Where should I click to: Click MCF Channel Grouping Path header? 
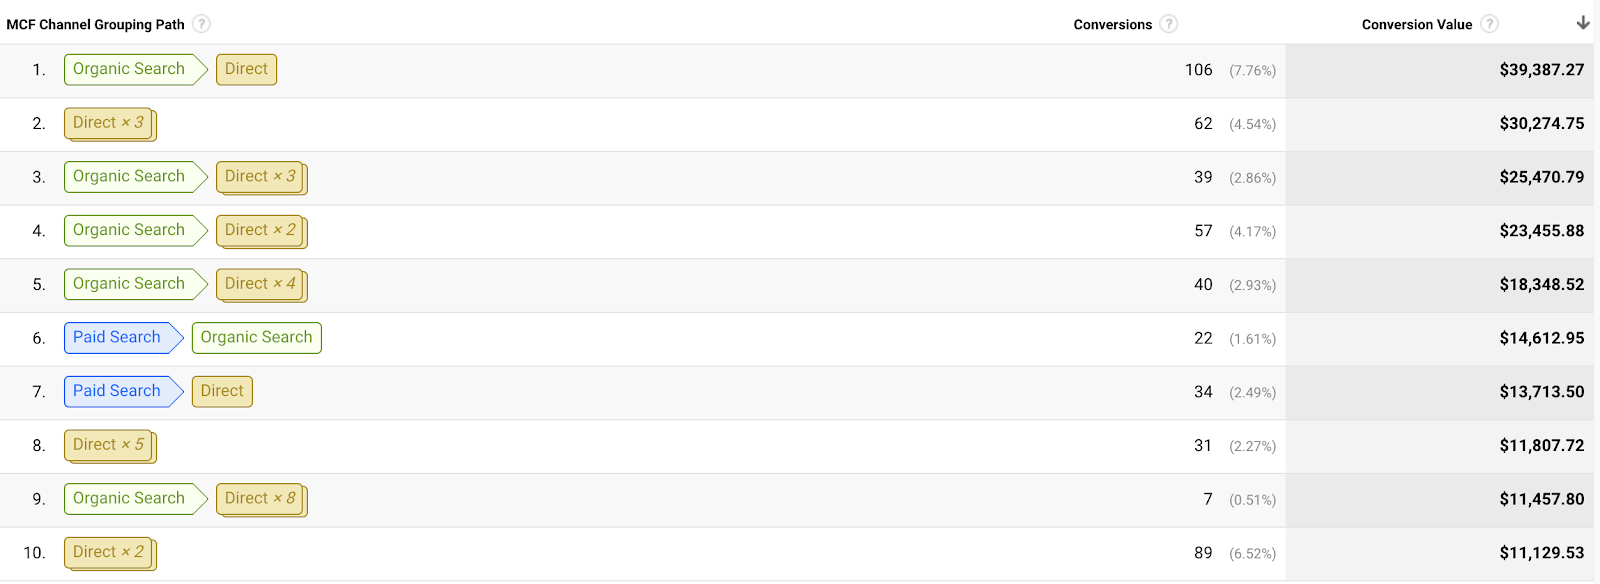point(95,24)
